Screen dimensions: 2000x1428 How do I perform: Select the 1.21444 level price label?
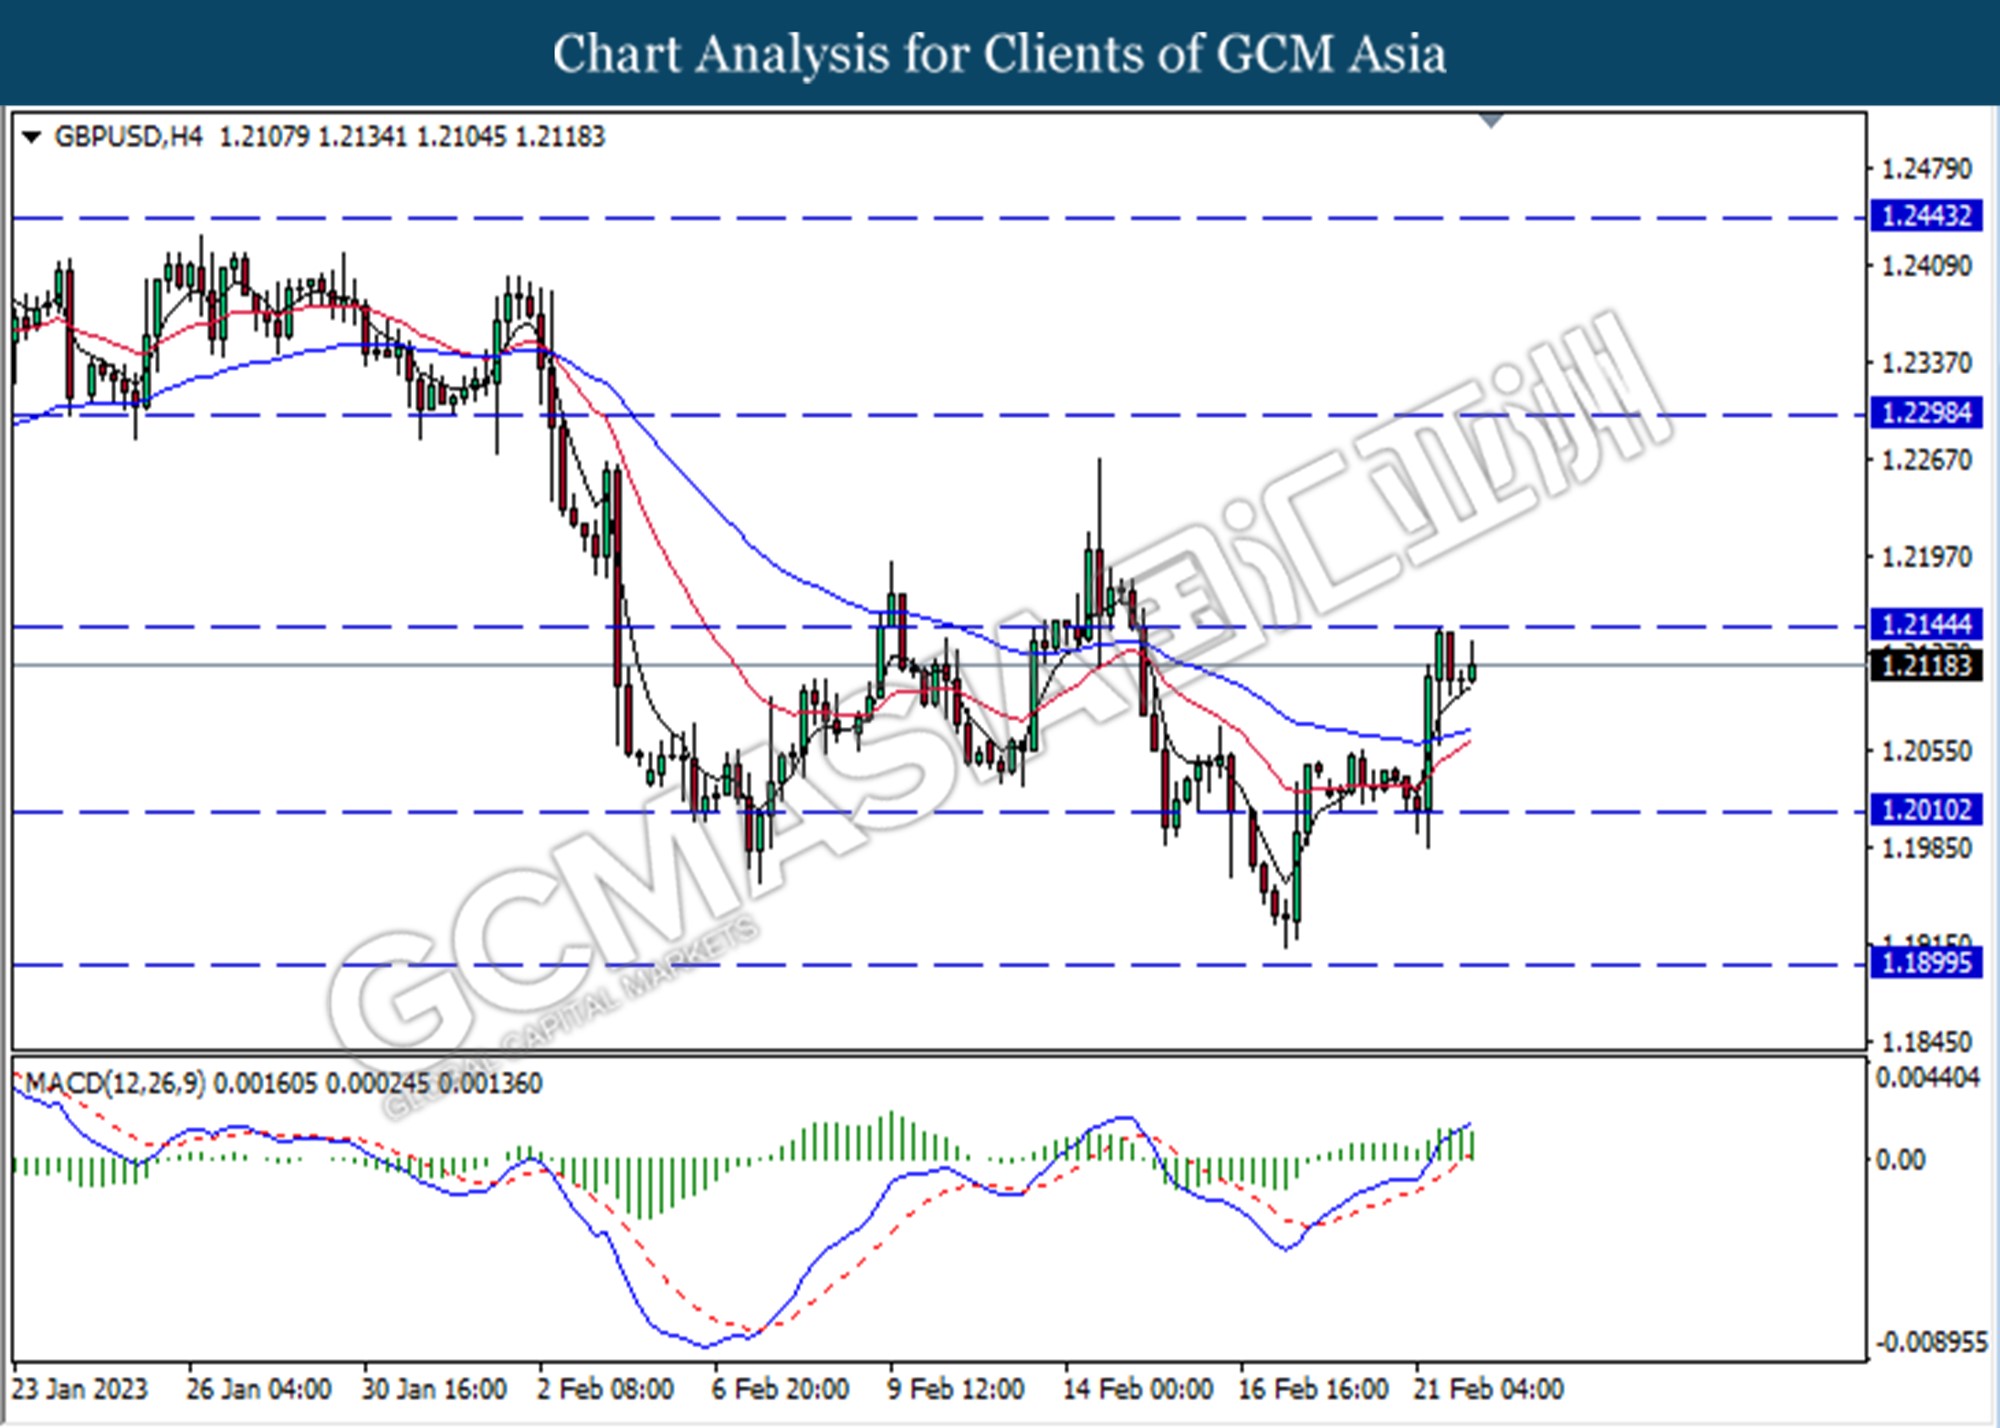point(1926,625)
